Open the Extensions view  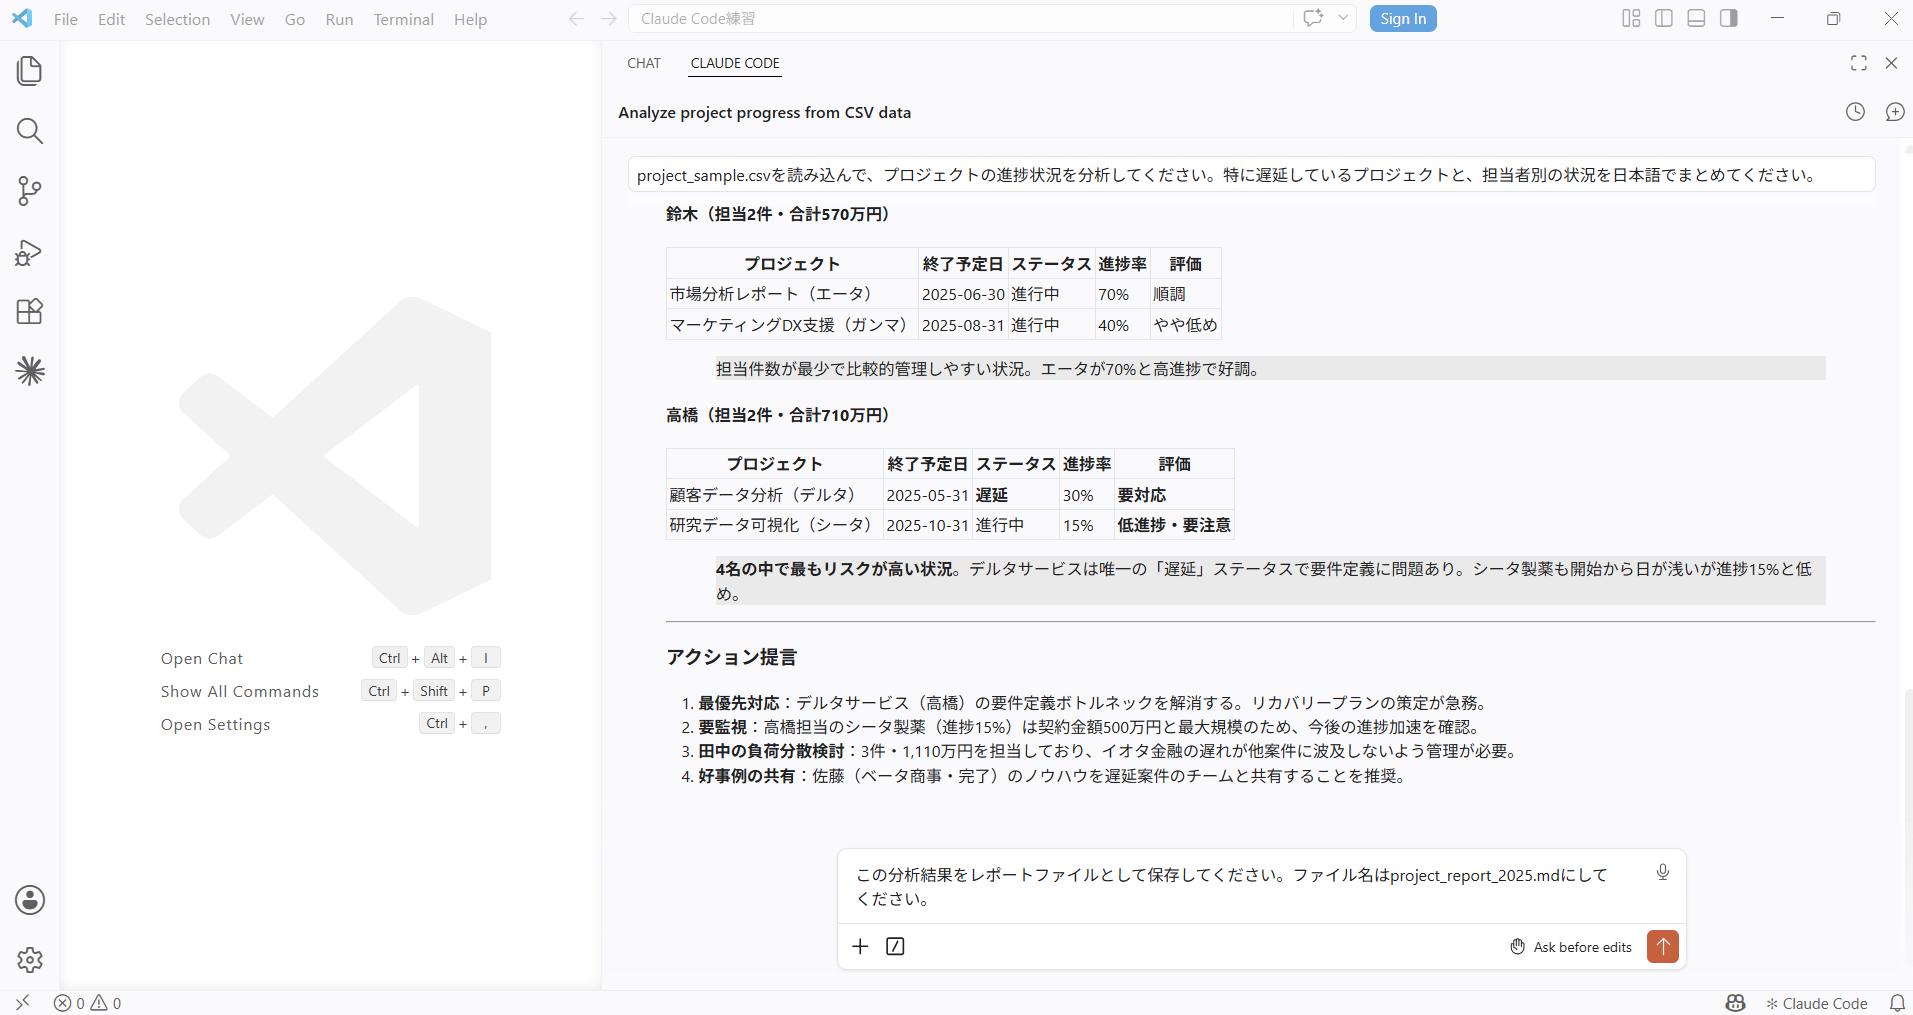[30, 311]
